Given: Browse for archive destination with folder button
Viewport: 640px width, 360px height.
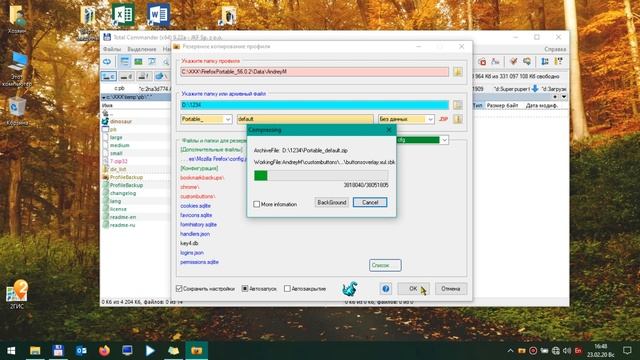Looking at the screenshot, I should (x=458, y=105).
